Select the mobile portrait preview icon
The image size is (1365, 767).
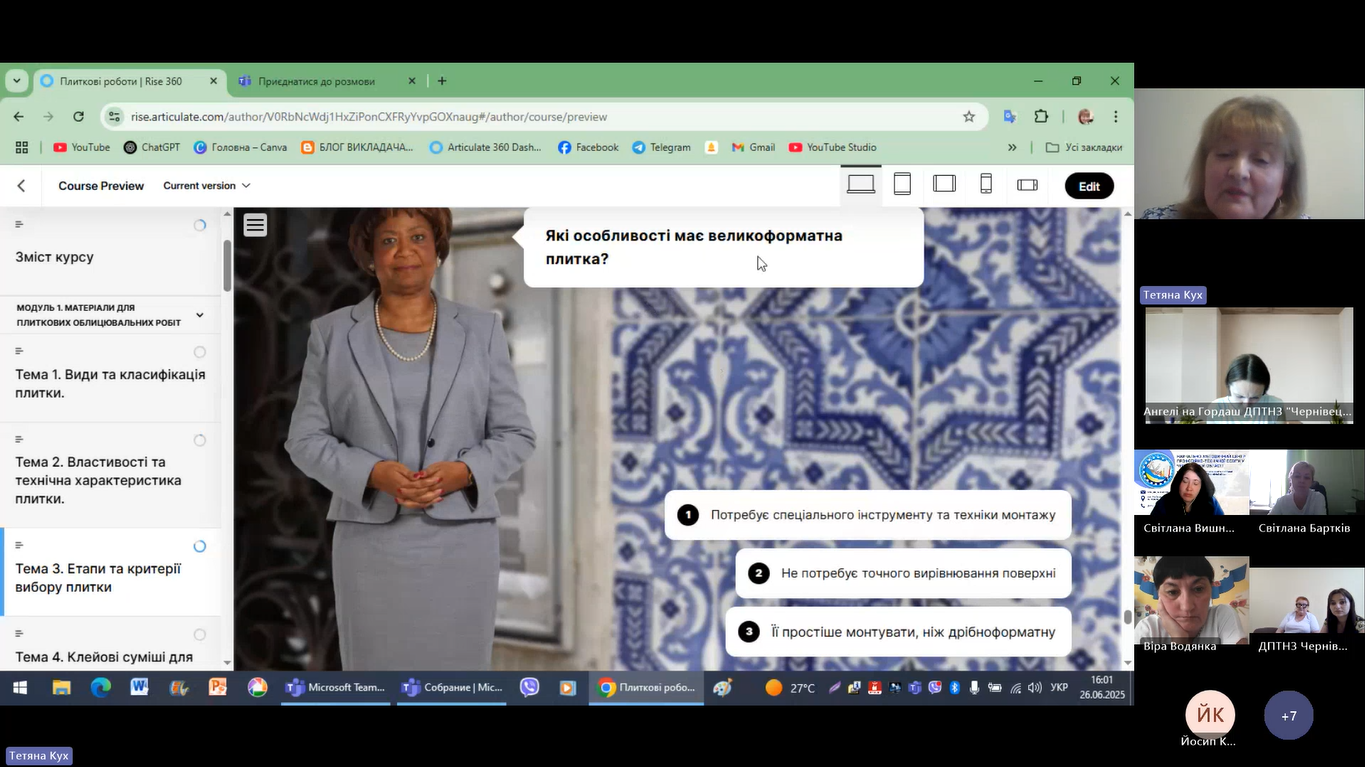pyautogui.click(x=986, y=185)
